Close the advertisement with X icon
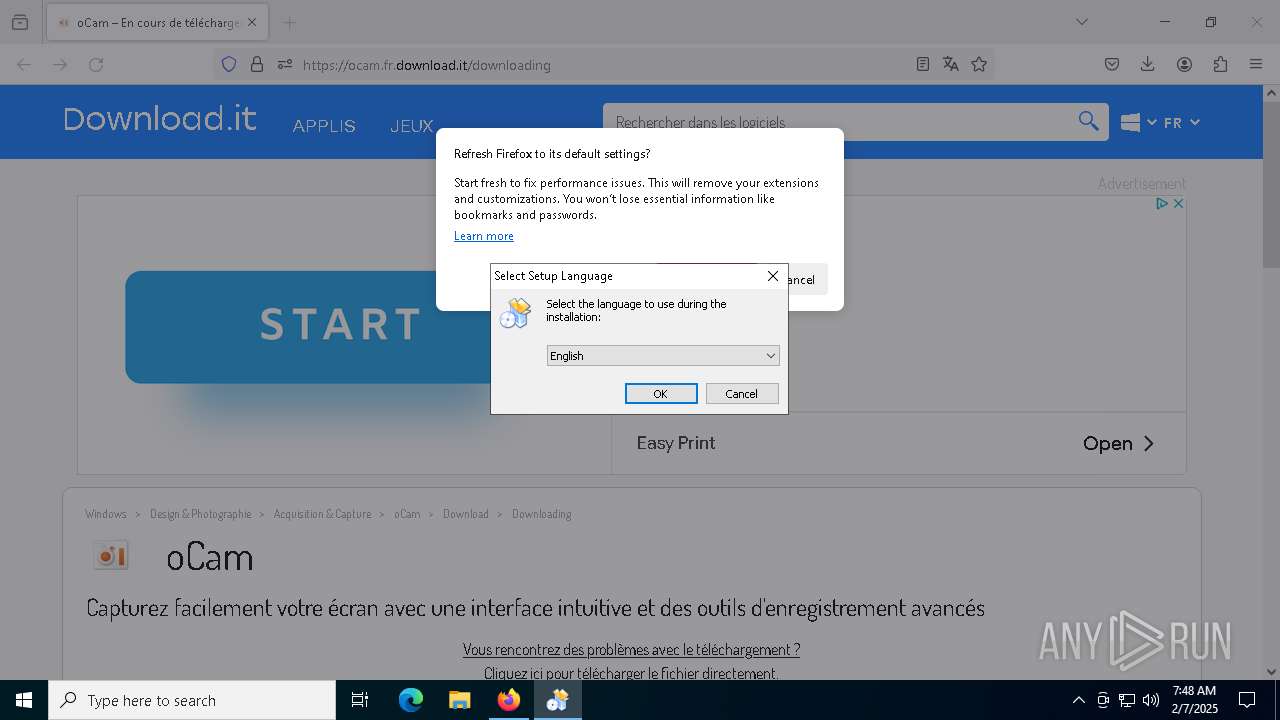The height and width of the screenshot is (720, 1280). 1178,203
